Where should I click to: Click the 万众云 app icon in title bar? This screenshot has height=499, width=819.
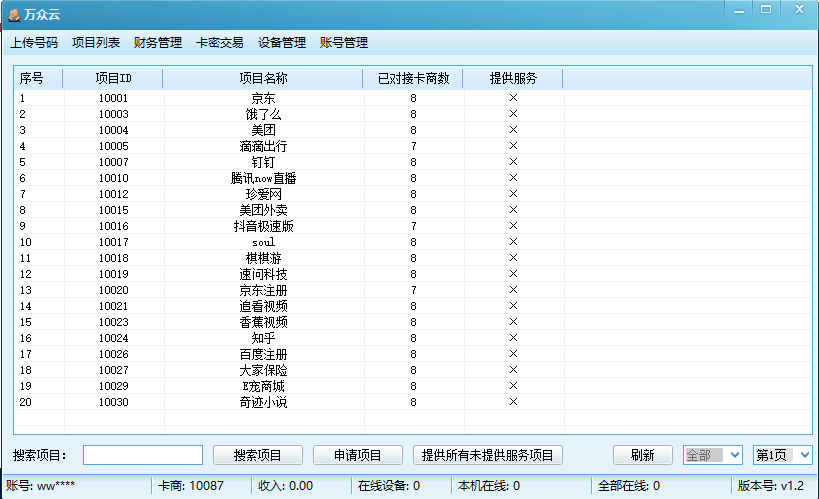[14, 15]
